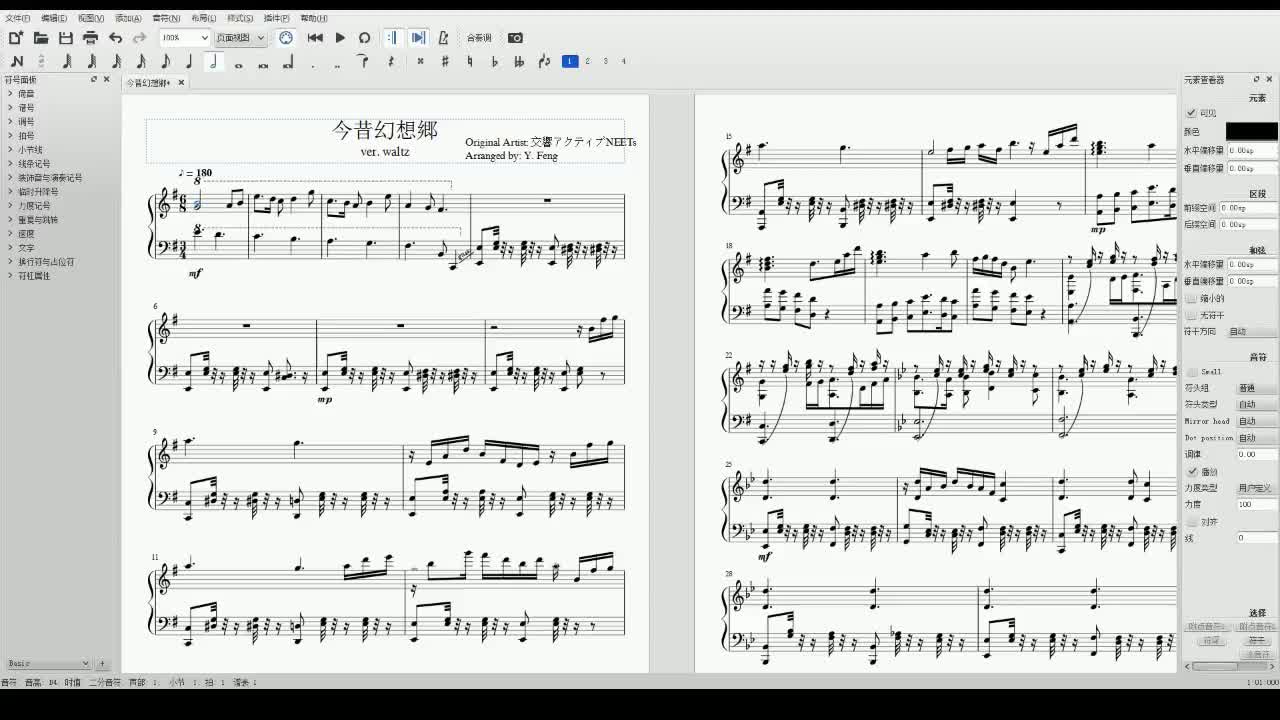Add a tie to the note
1280x720 pixels.
coord(363,62)
